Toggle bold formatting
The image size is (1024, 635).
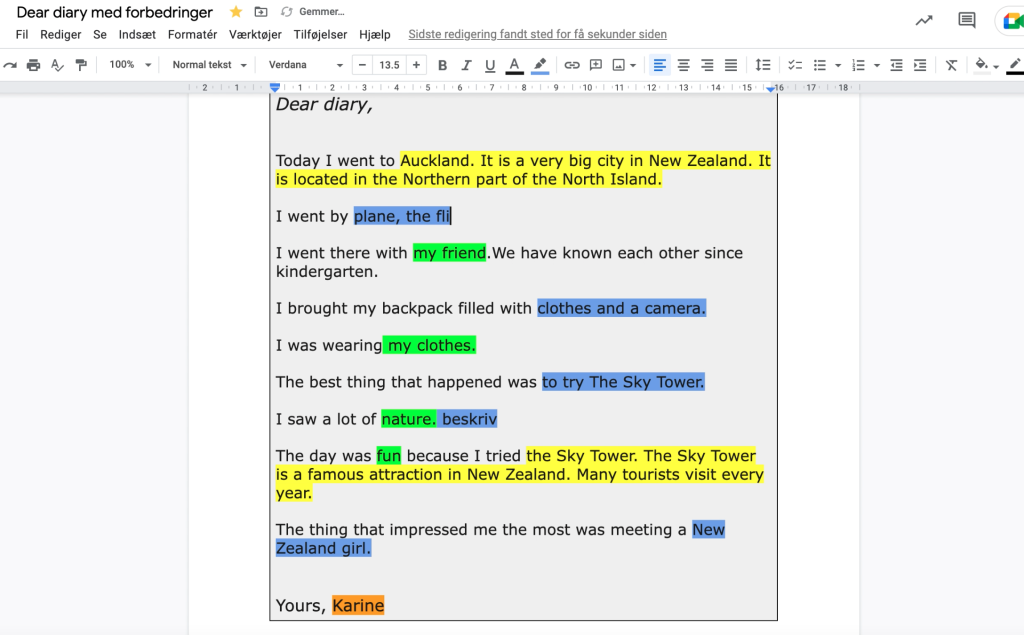click(442, 65)
